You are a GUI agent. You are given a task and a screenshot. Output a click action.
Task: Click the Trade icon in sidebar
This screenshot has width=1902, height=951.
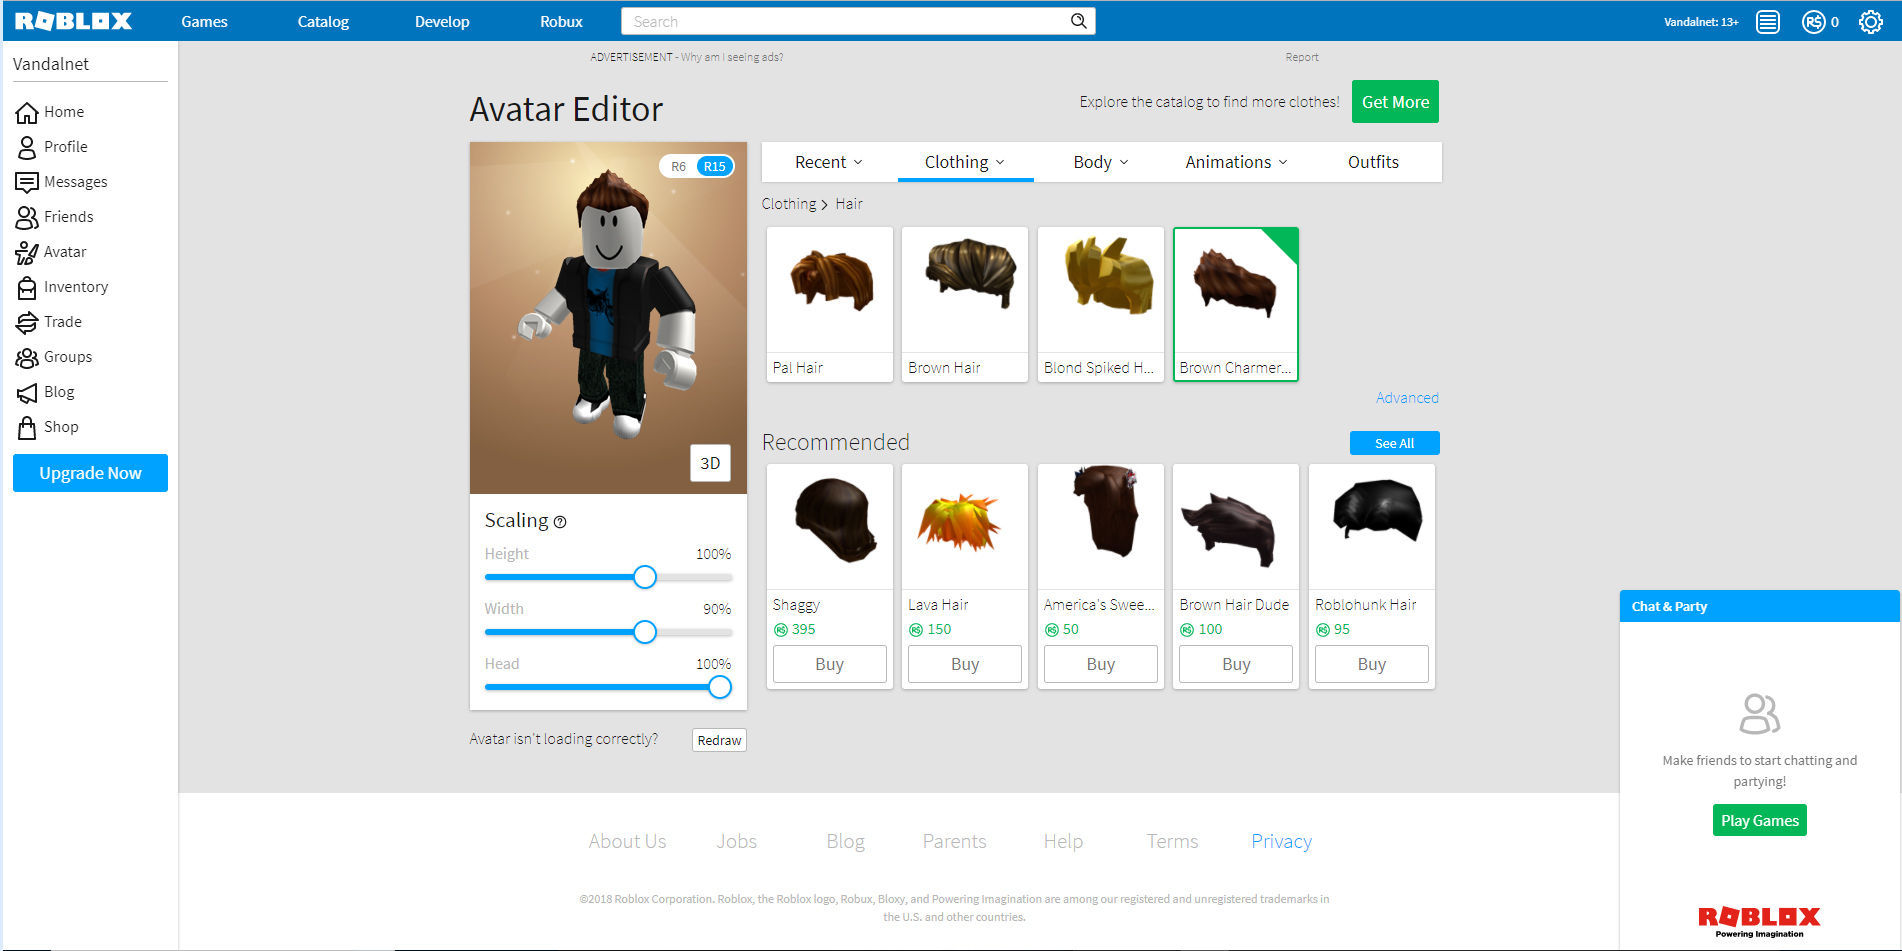(27, 322)
